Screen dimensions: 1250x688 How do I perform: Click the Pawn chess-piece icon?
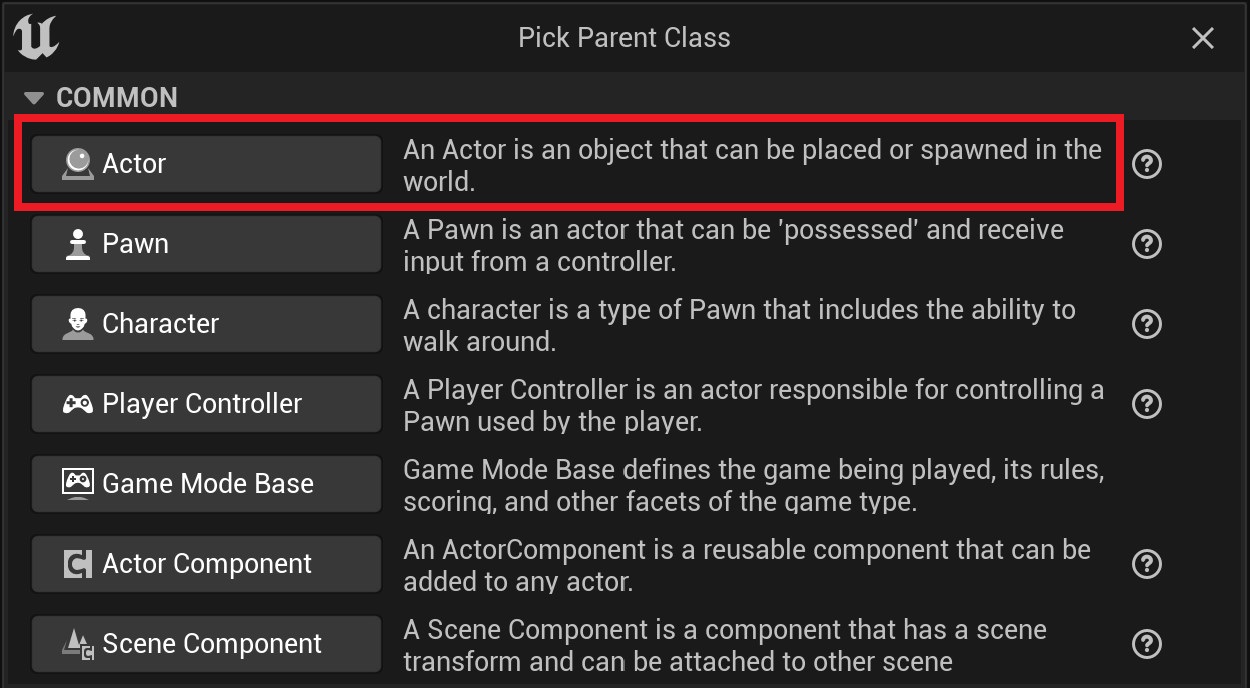tap(77, 243)
